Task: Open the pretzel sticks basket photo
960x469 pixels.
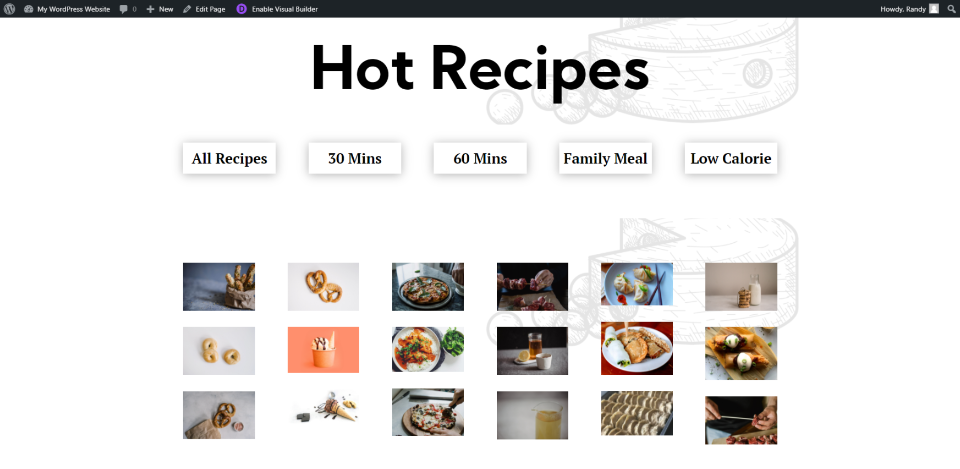Action: tap(219, 287)
